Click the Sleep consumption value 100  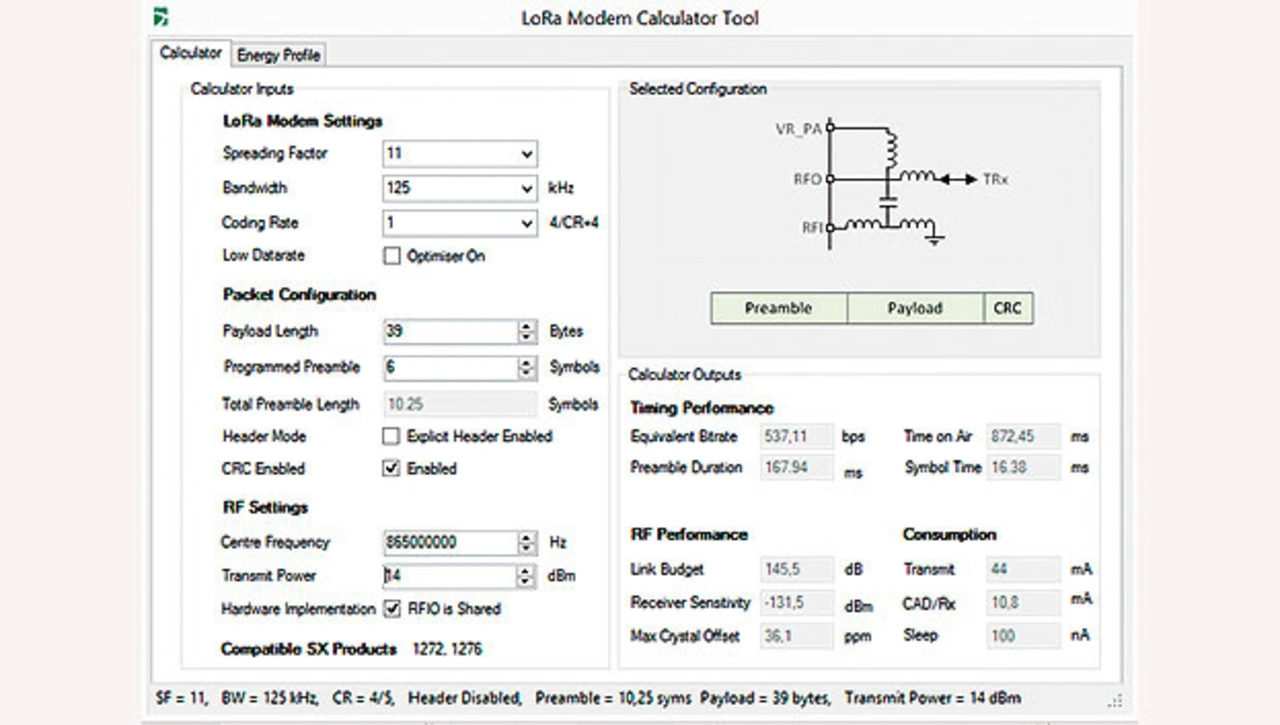1023,635
